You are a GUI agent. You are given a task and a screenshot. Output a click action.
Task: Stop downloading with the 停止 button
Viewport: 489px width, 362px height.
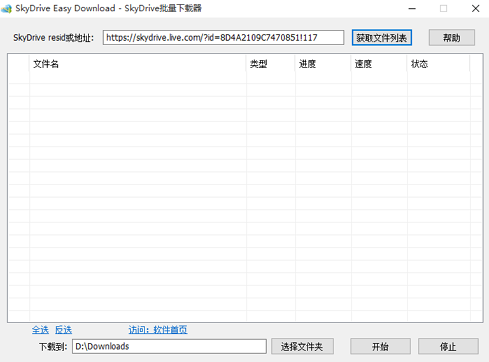pos(448,347)
